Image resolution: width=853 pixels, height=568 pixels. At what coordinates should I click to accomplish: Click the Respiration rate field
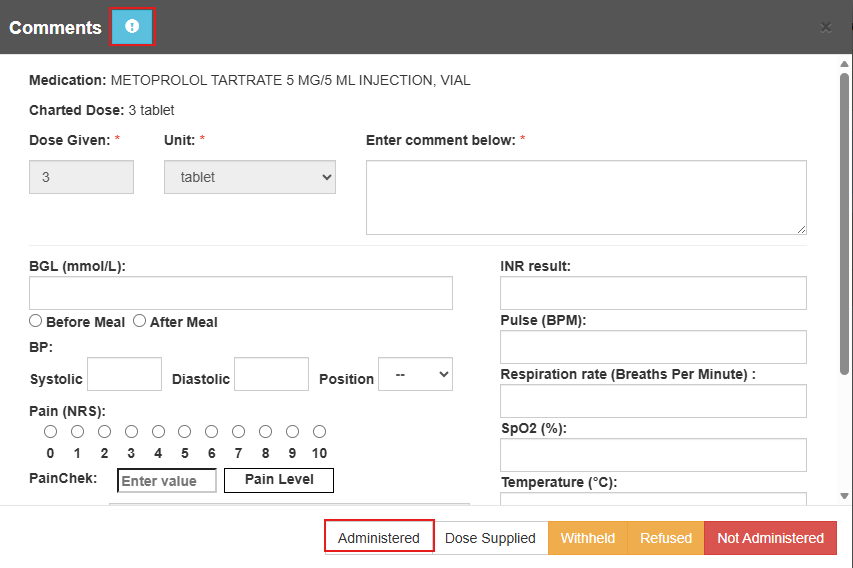click(653, 401)
